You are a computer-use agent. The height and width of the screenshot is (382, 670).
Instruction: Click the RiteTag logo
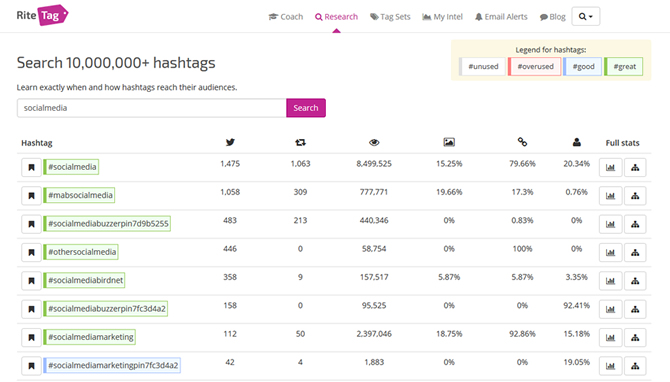[x=42, y=15]
